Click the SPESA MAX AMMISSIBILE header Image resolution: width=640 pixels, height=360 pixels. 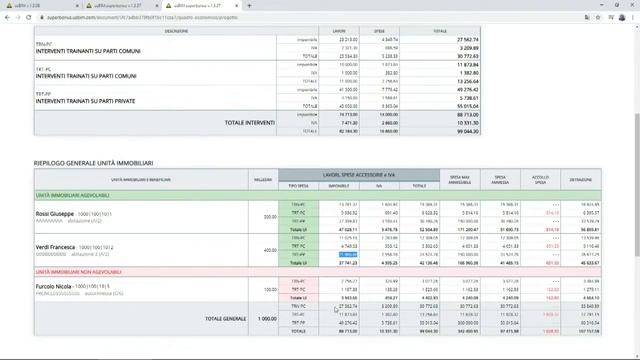coord(460,180)
